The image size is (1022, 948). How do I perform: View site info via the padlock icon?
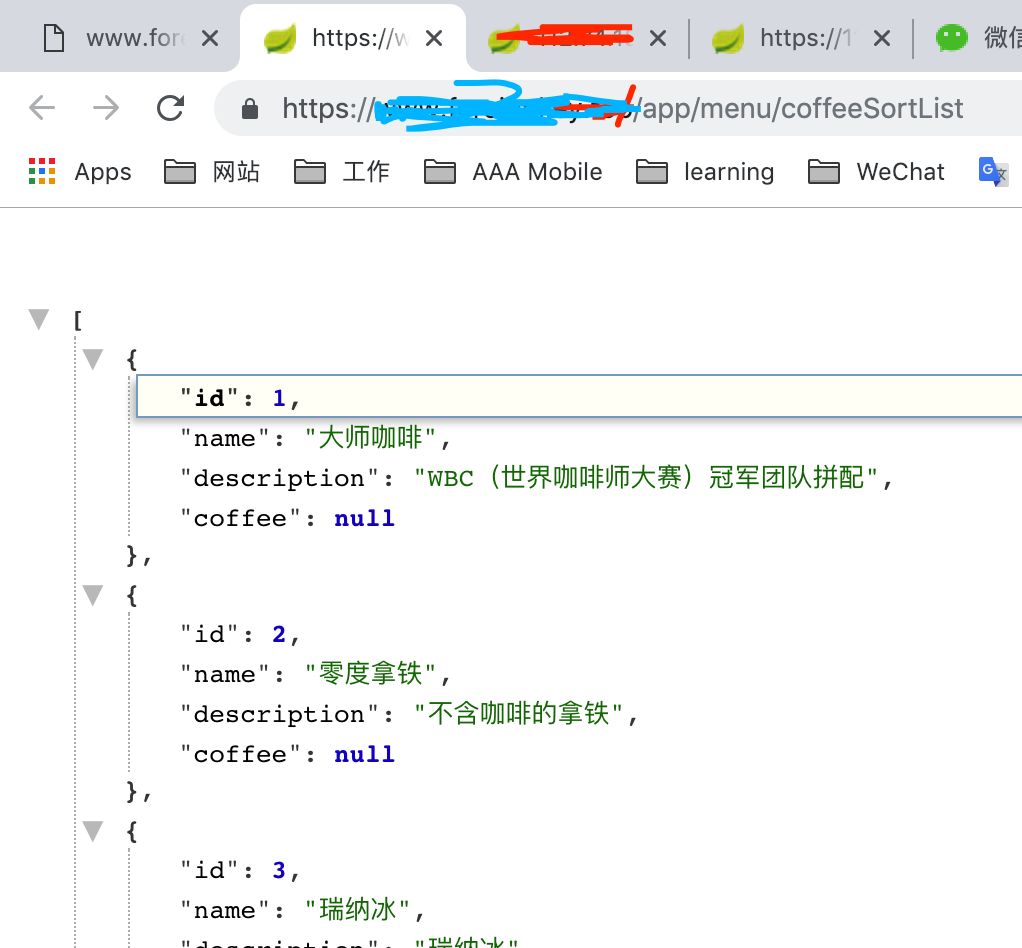tap(250, 108)
